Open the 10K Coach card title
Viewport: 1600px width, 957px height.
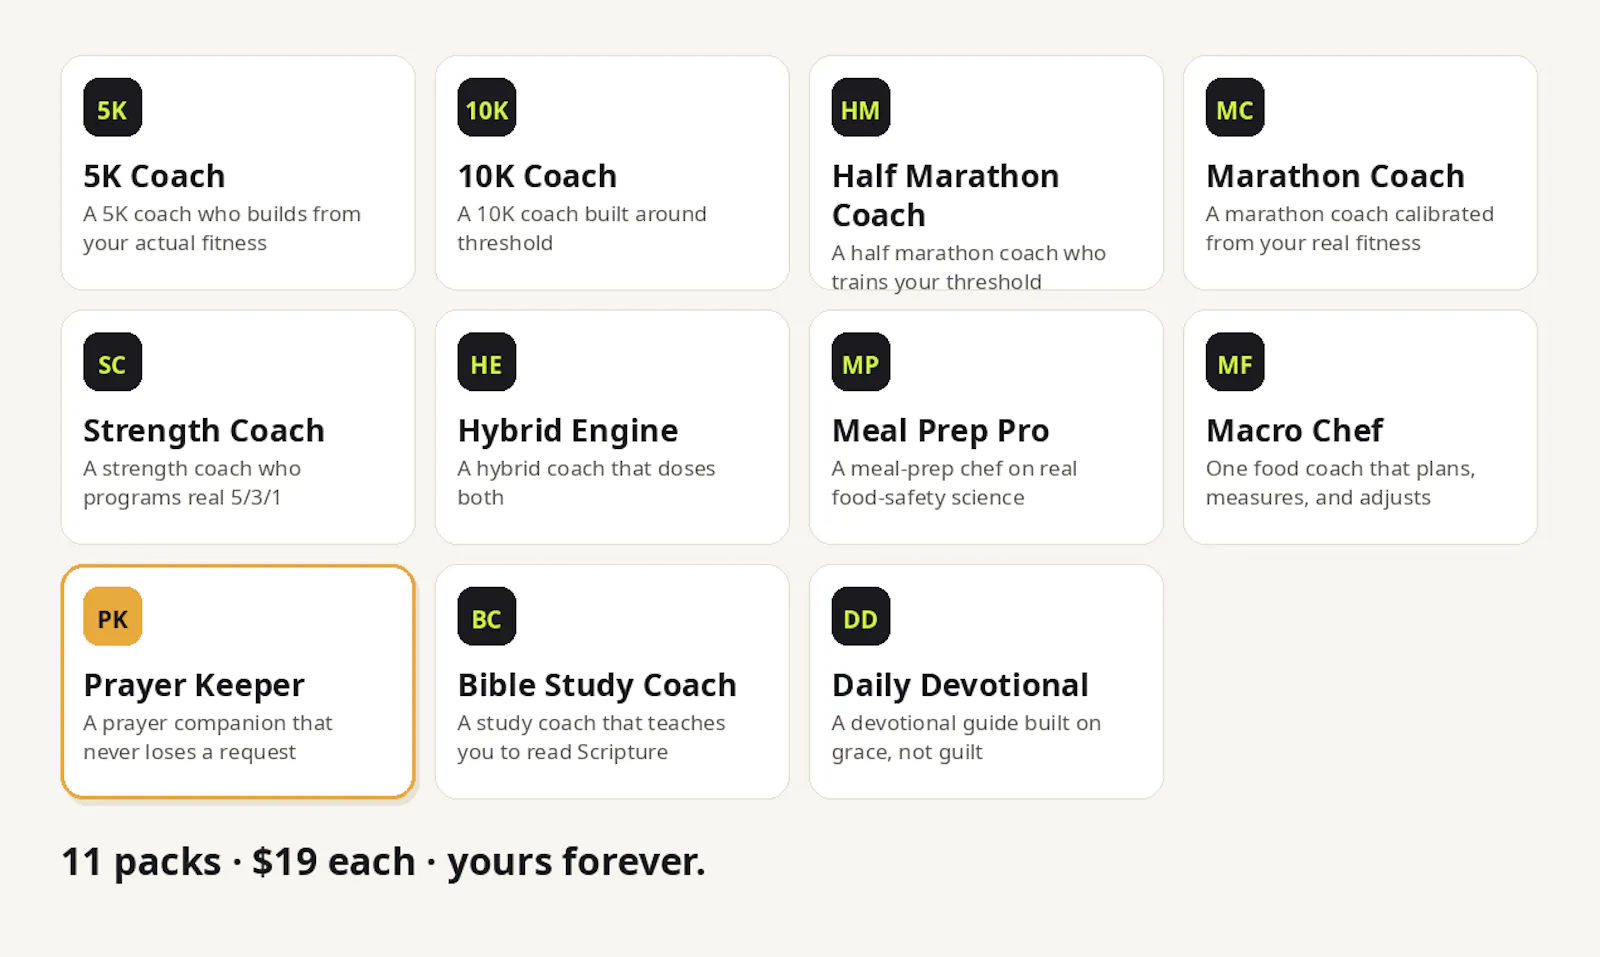[537, 176]
